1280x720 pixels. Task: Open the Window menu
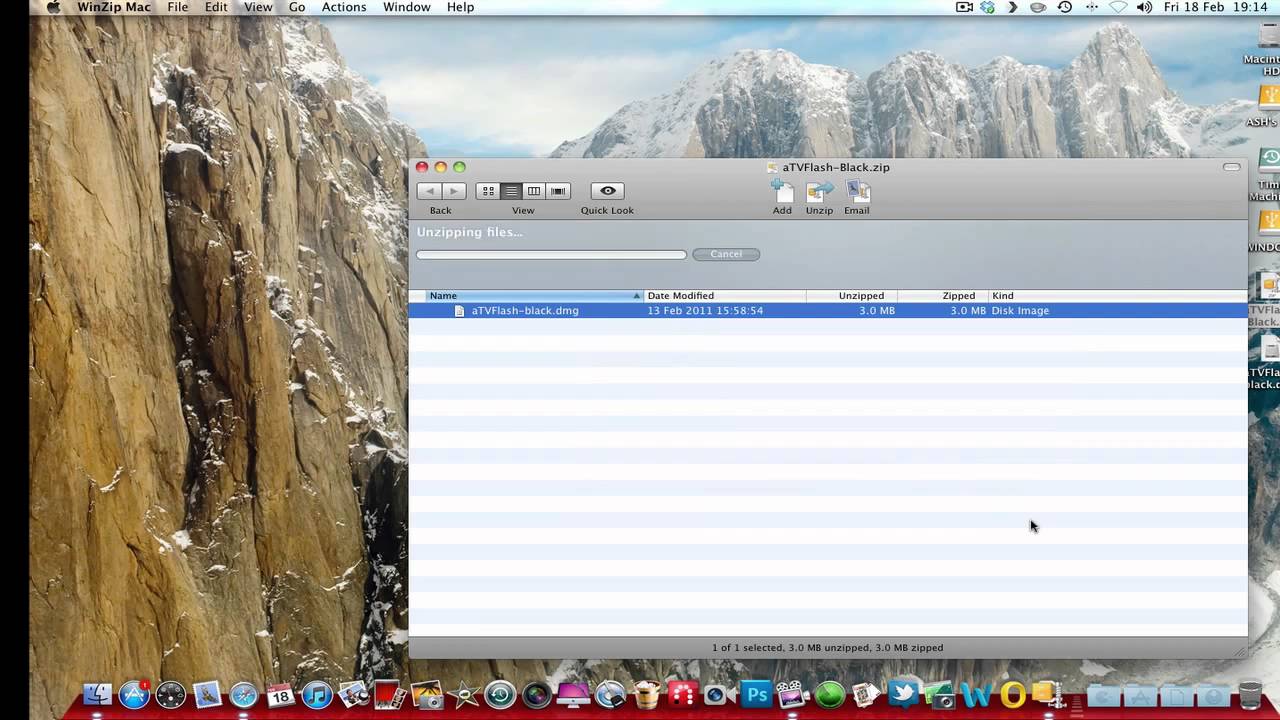(407, 7)
